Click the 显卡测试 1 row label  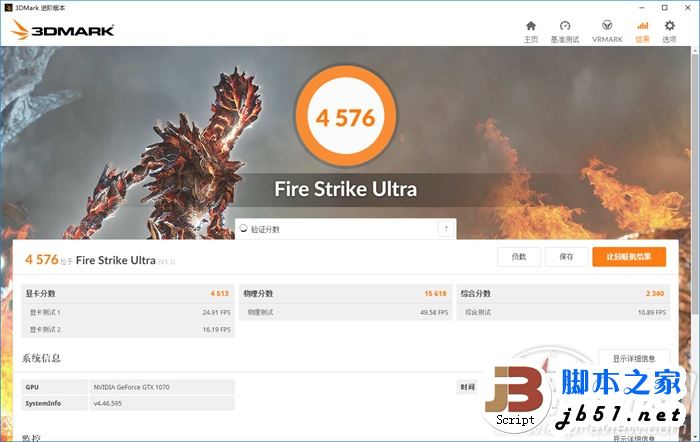pos(45,312)
